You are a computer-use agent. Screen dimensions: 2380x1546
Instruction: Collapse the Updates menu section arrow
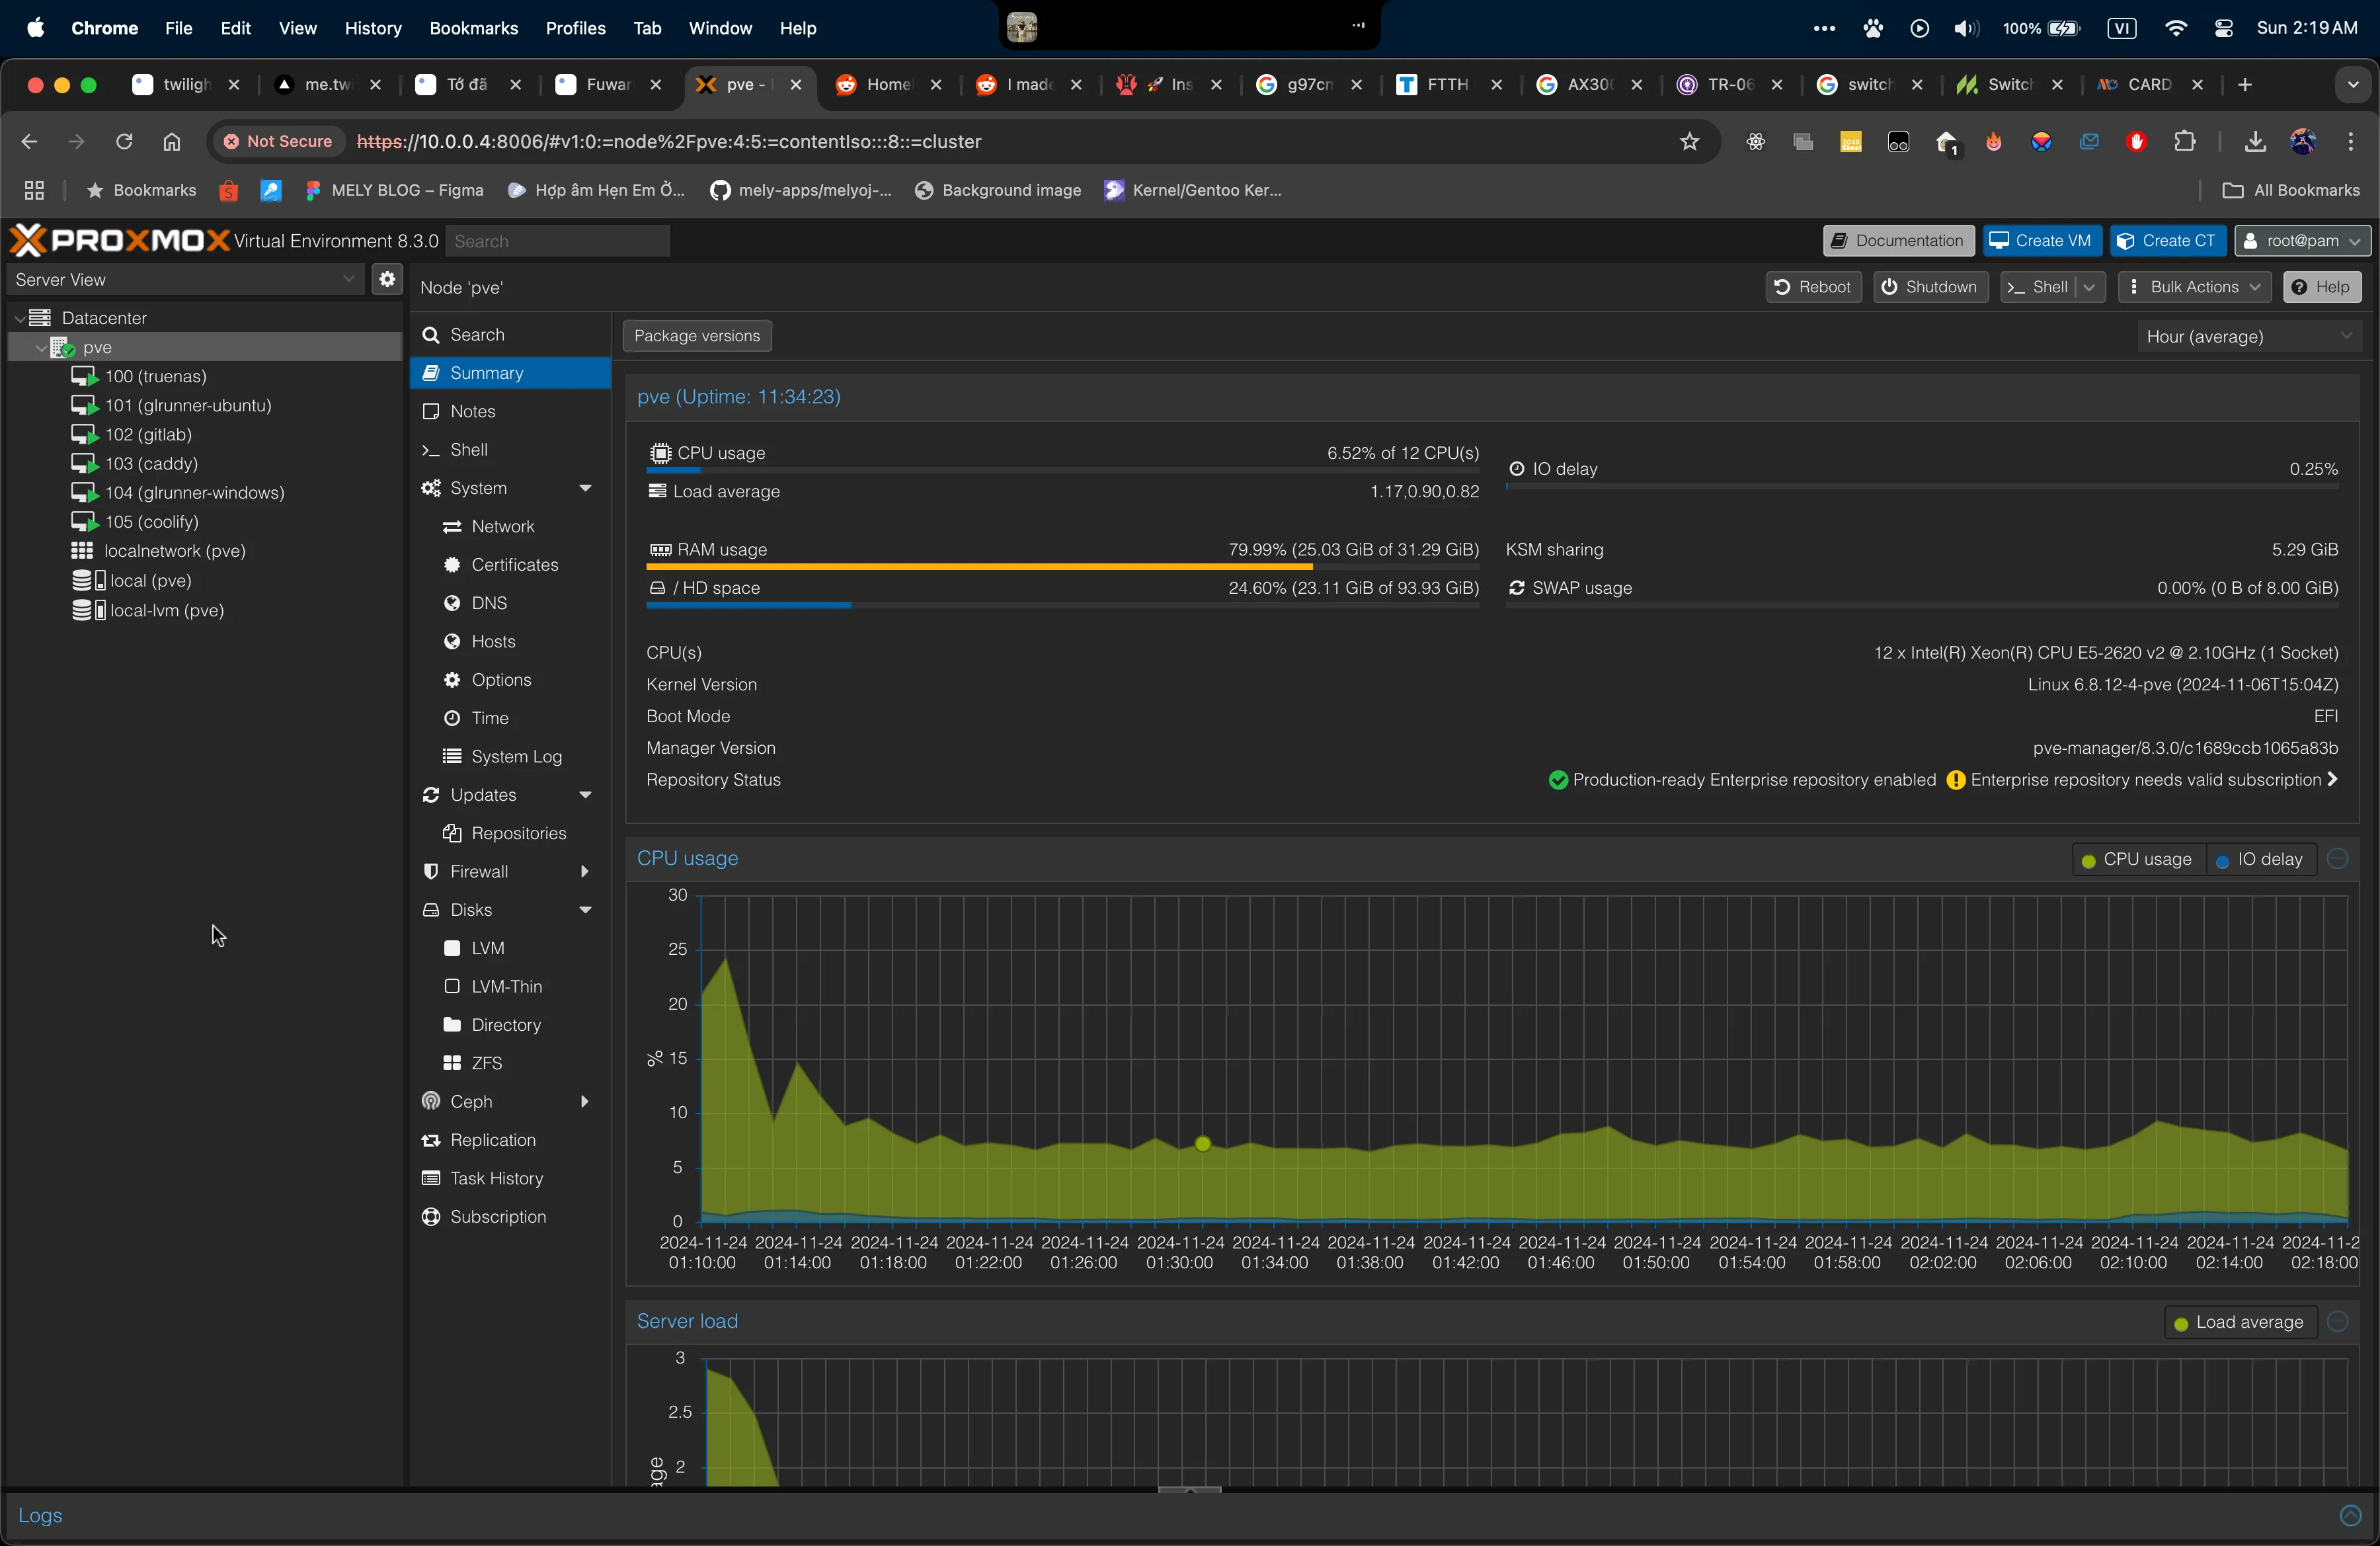585,795
